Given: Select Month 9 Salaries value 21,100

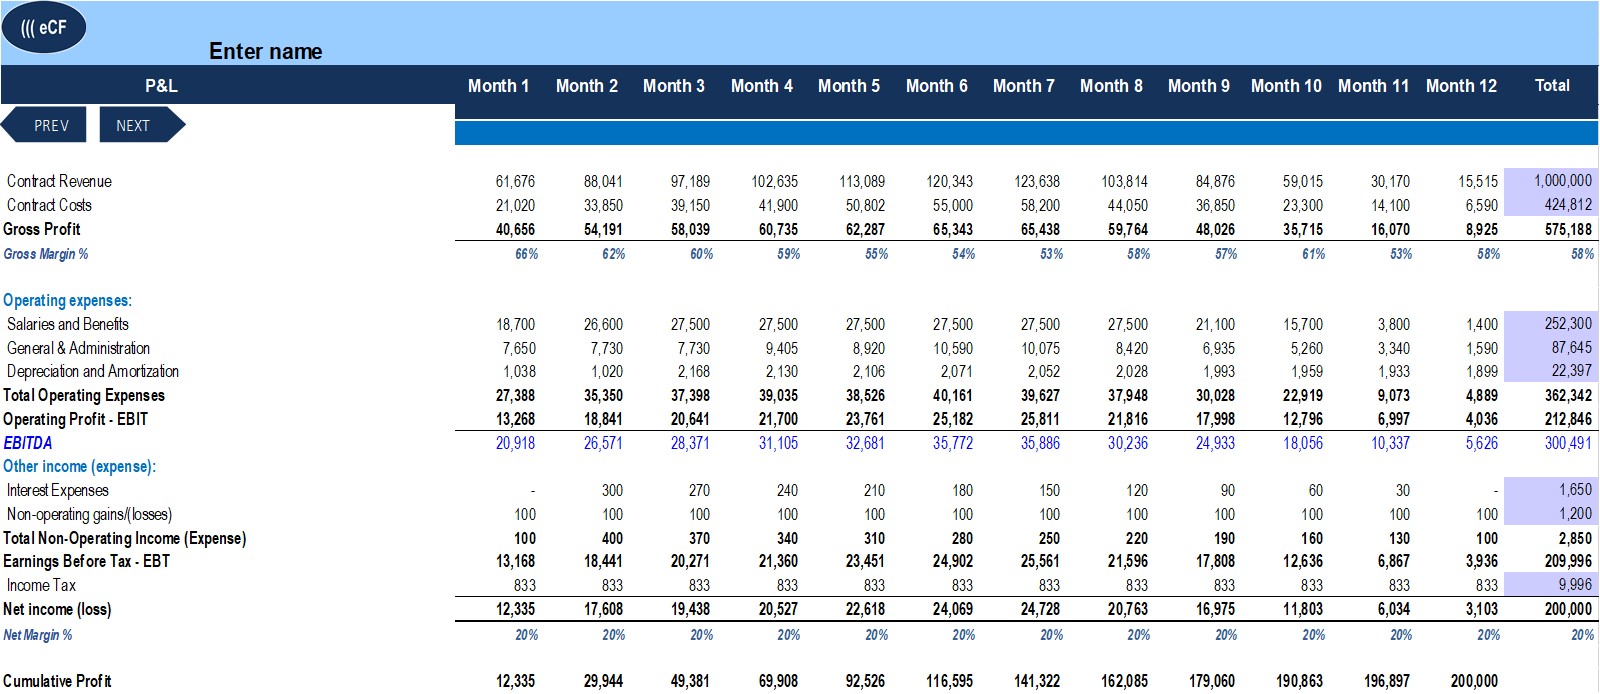Looking at the screenshot, I should (1215, 324).
